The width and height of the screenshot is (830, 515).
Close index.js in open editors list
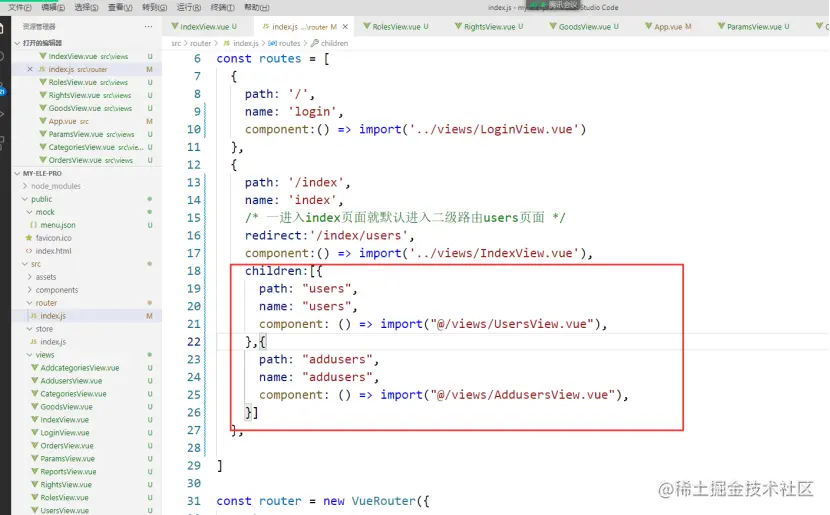tap(30, 69)
